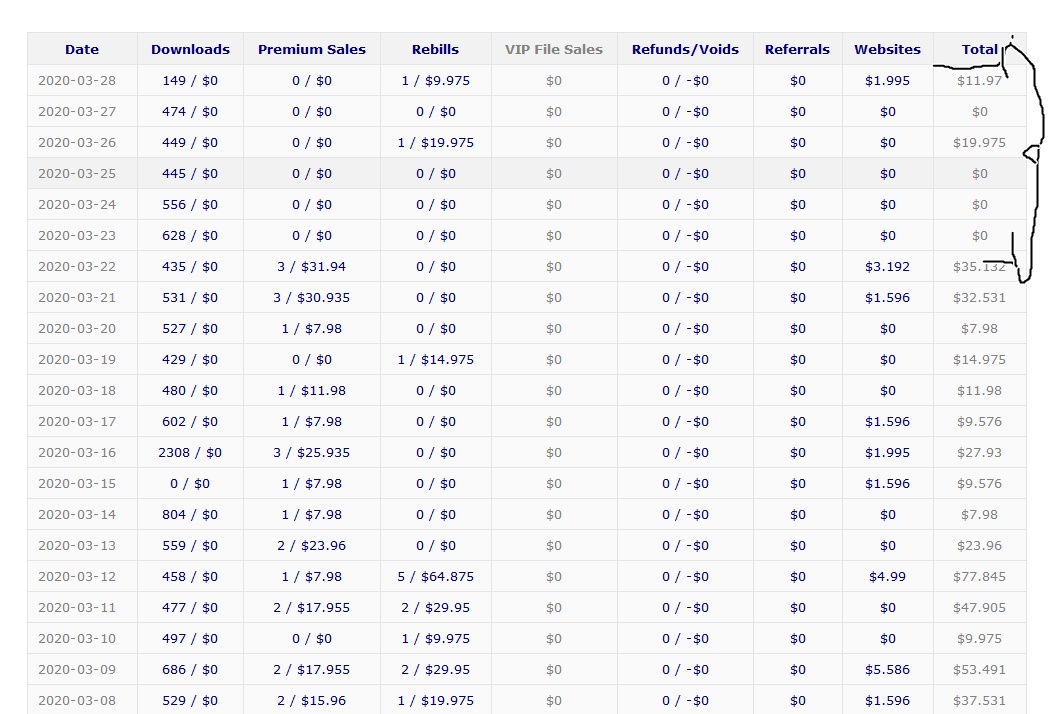Click websites value $3.192
The height and width of the screenshot is (714, 1049).
pos(887,267)
